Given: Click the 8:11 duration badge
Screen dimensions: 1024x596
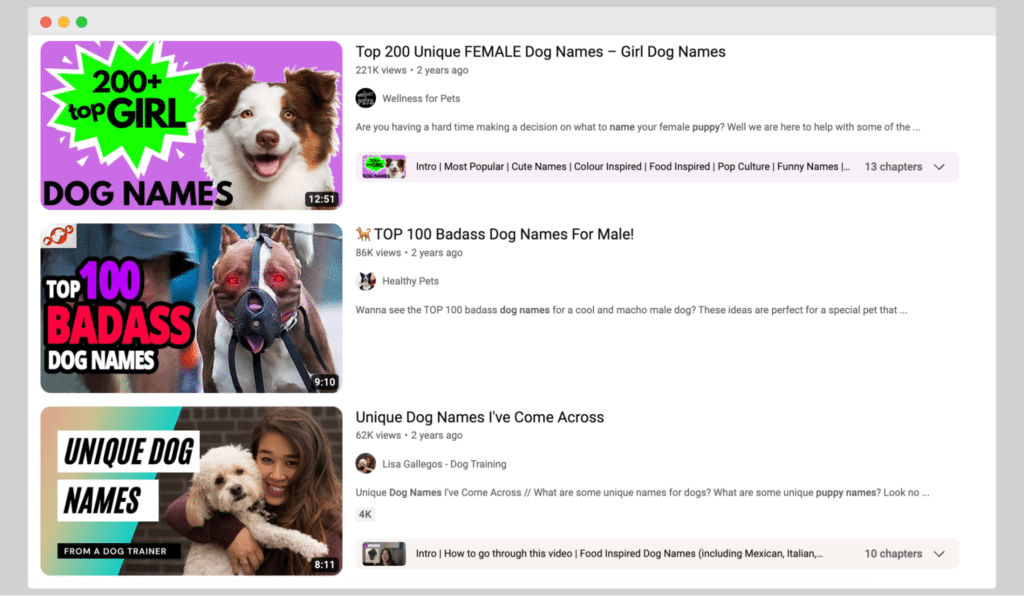Looking at the screenshot, I should tap(325, 565).
